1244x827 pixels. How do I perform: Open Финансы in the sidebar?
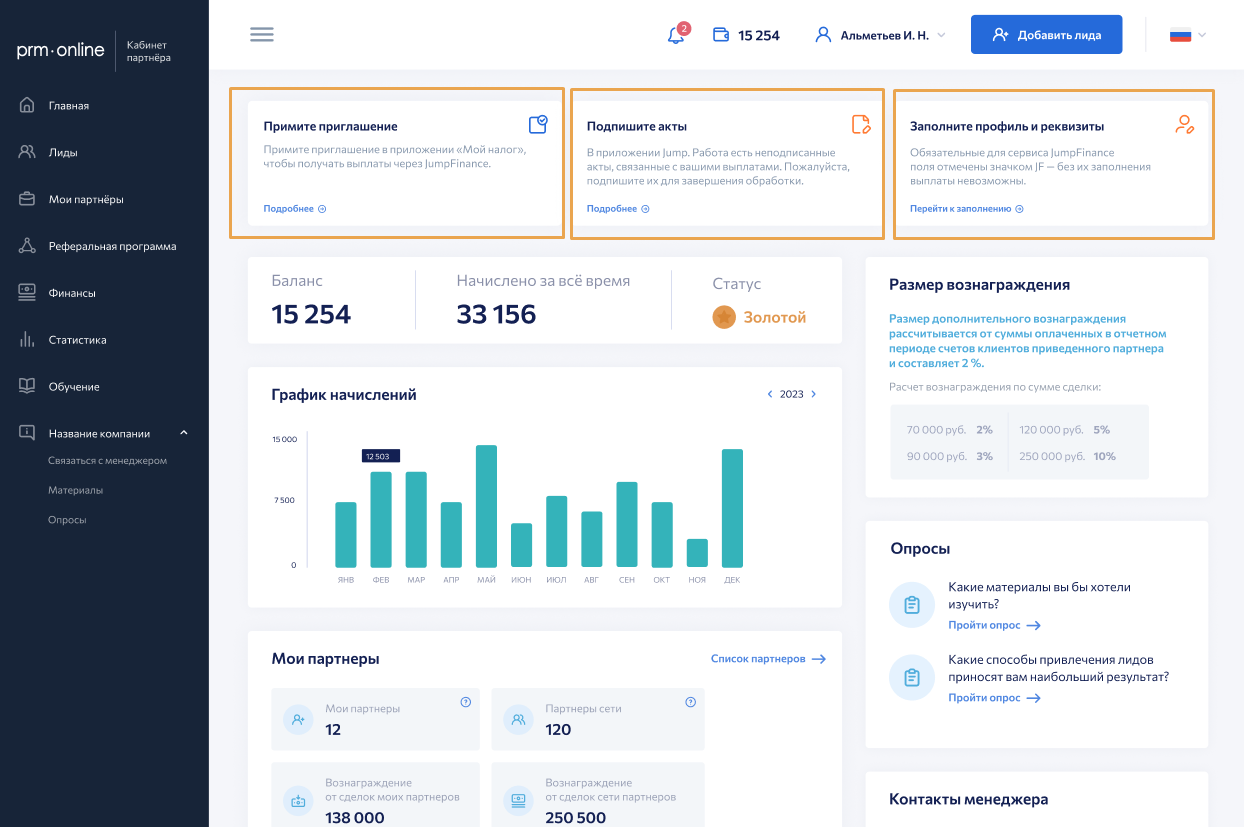pyautogui.click(x=72, y=293)
